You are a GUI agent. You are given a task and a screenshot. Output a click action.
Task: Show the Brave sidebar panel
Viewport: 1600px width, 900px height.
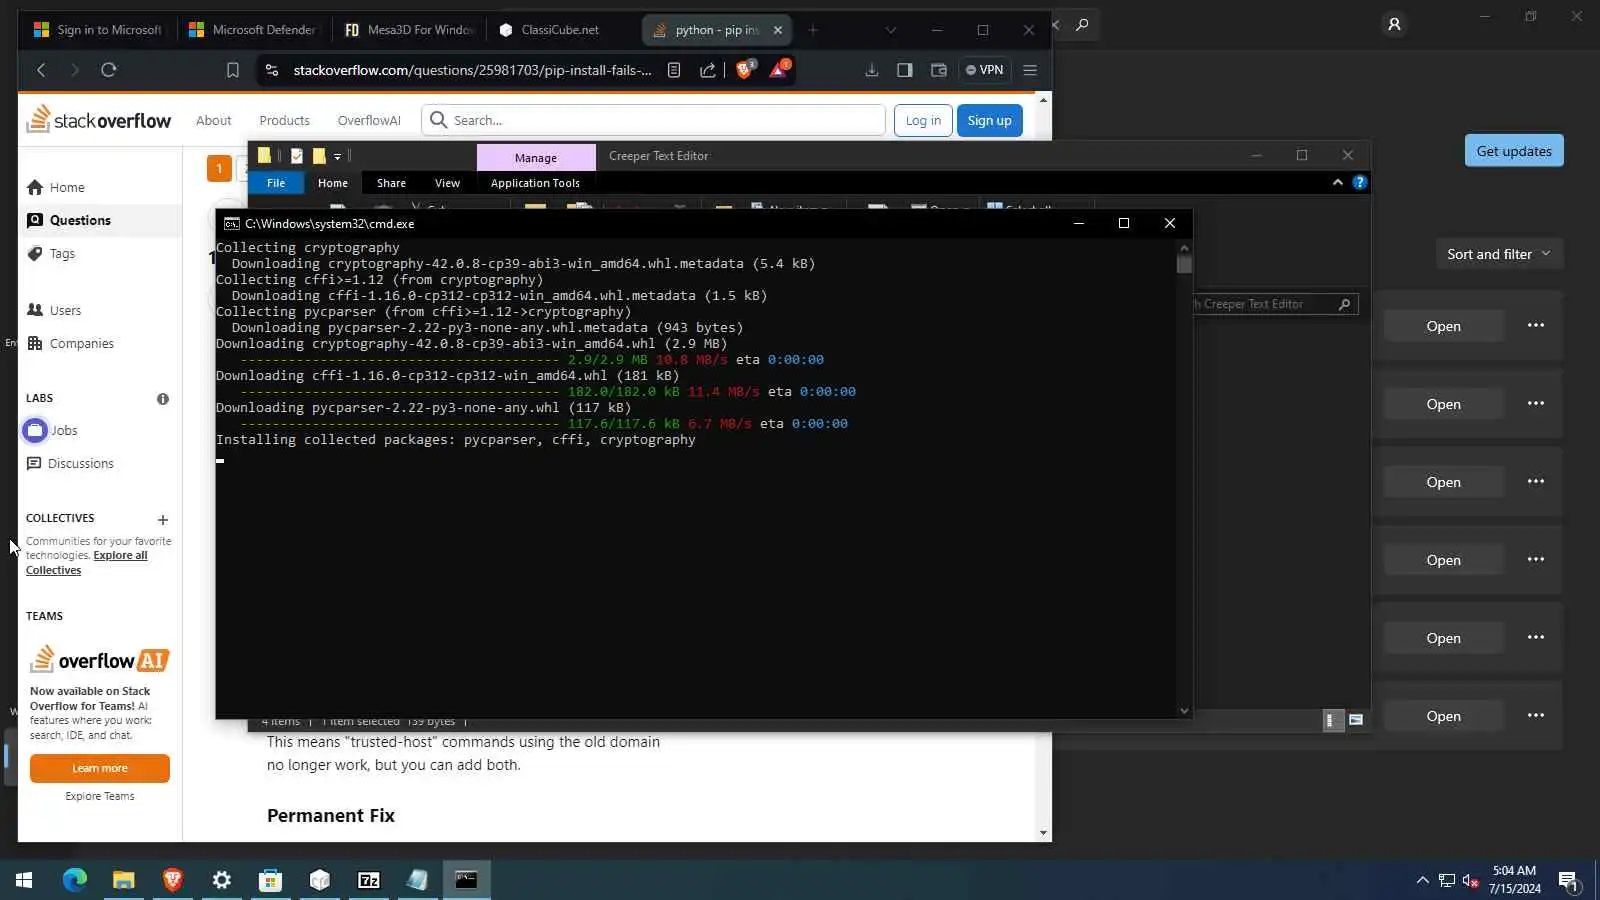point(905,70)
